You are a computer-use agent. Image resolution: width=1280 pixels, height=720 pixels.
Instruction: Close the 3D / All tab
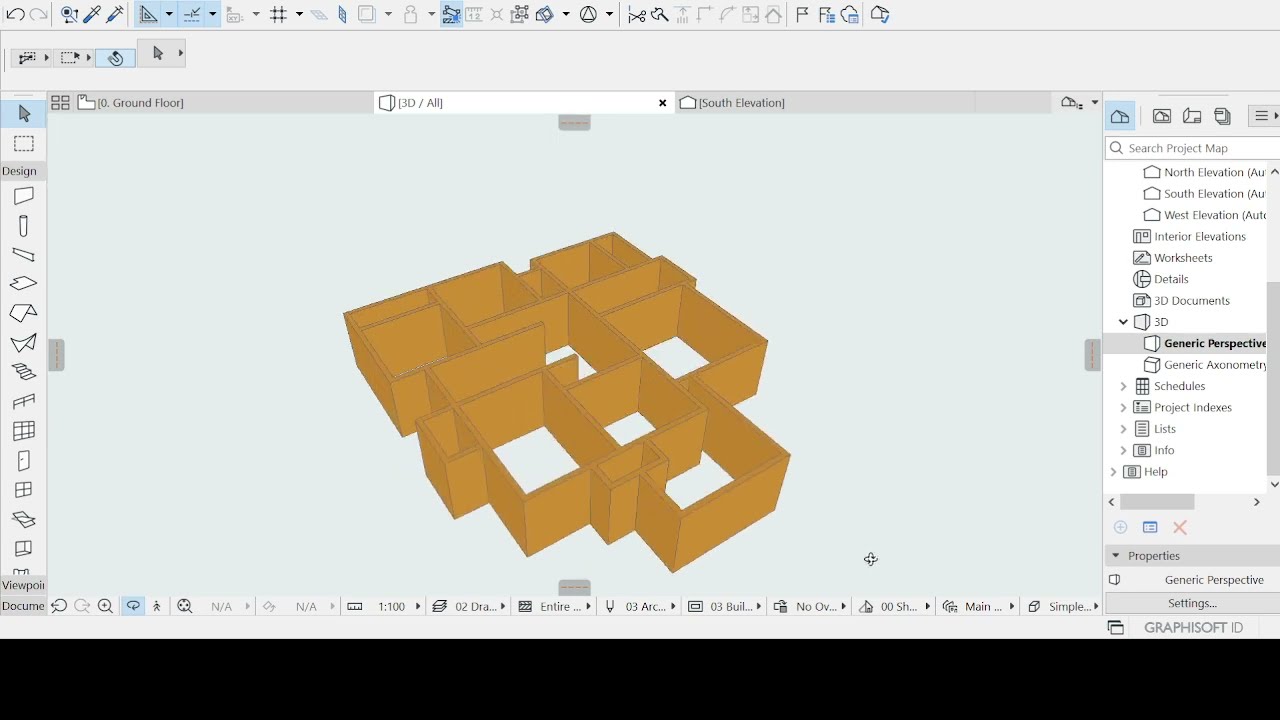pos(662,102)
